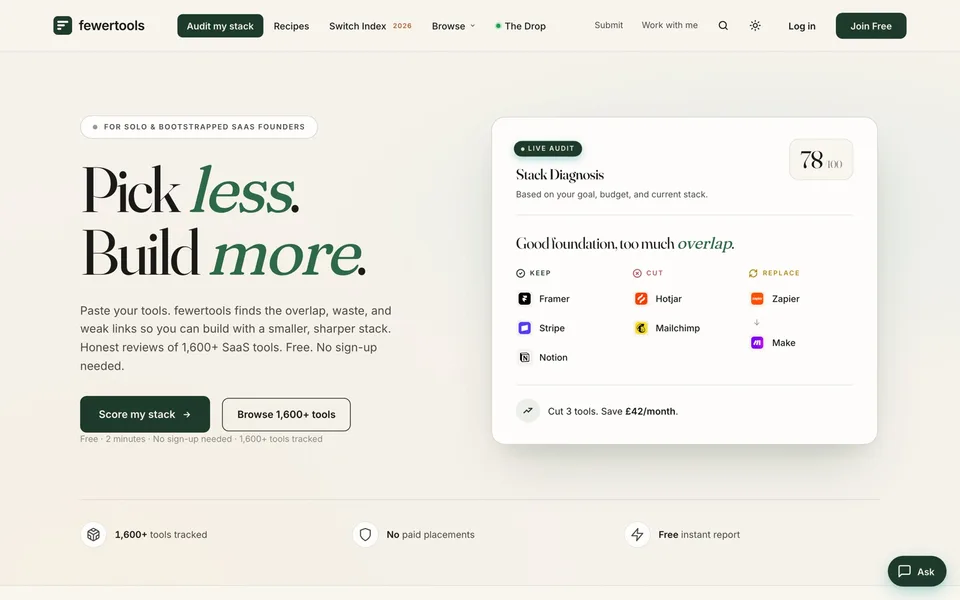960x600 pixels.
Task: Open the Switch Index 2026 page
Action: point(370,26)
